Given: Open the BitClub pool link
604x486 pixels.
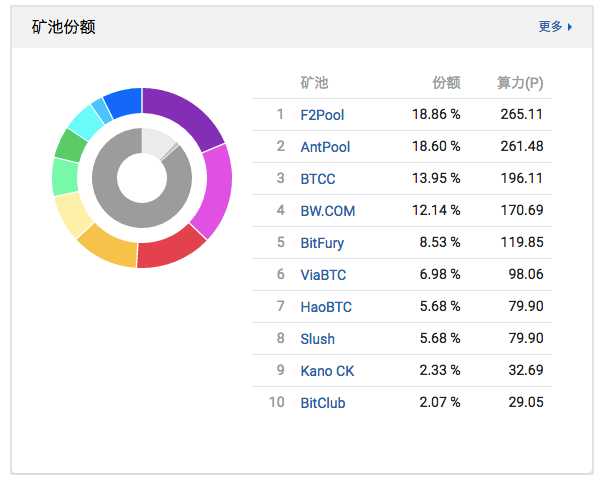Looking at the screenshot, I should 322,403.
